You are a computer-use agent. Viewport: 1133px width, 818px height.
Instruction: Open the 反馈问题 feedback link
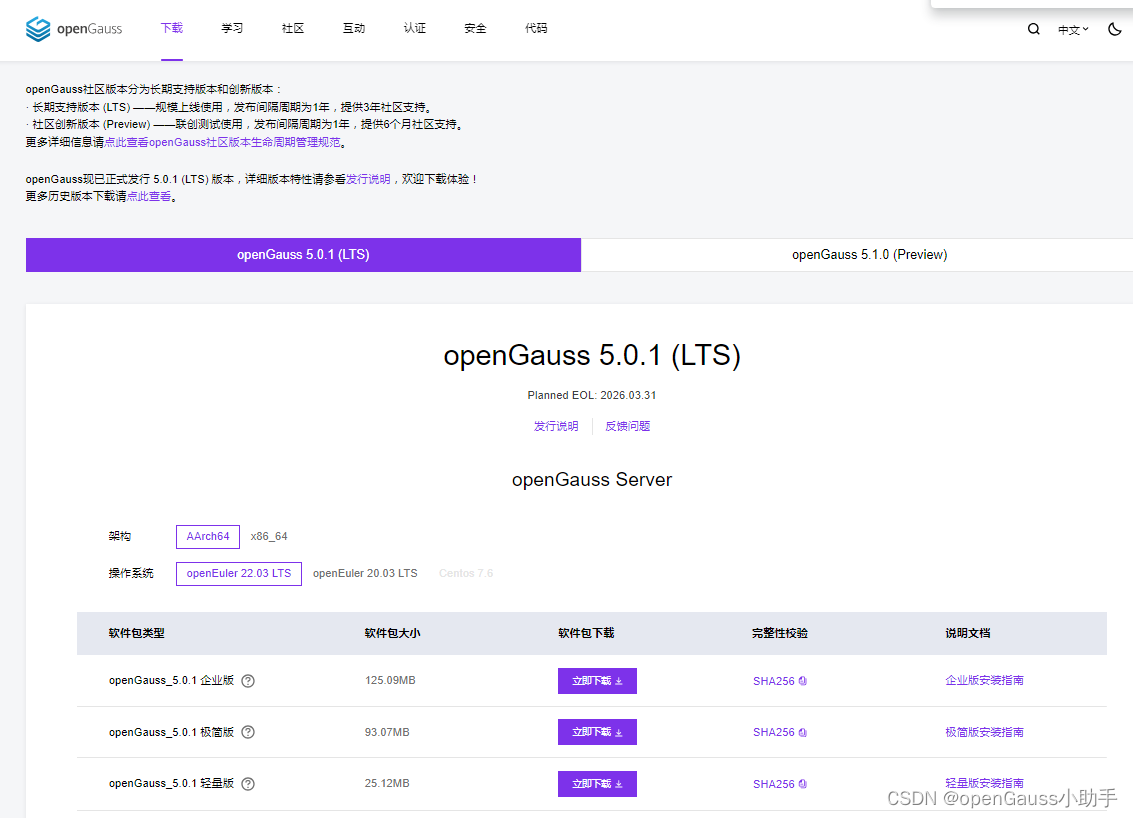click(627, 425)
